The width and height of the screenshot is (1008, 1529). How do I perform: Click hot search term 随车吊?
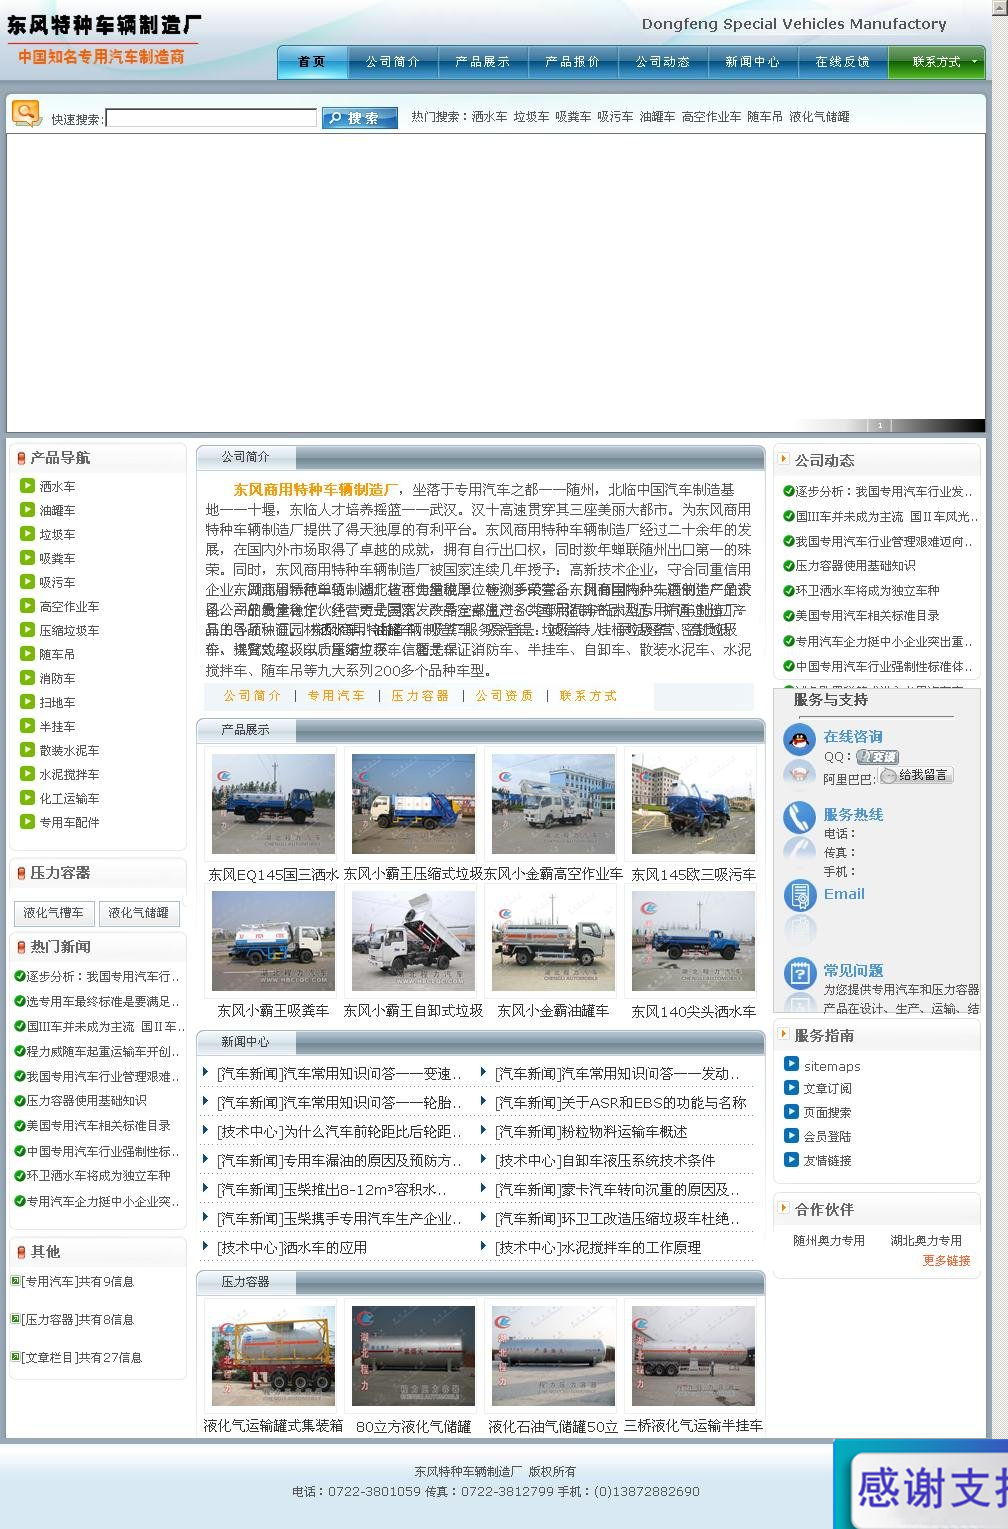click(x=765, y=117)
